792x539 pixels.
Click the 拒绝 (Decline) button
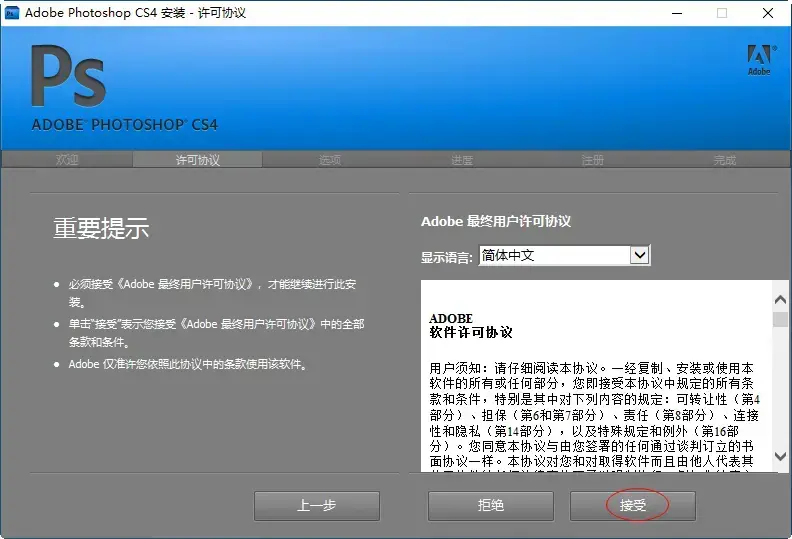click(x=490, y=506)
